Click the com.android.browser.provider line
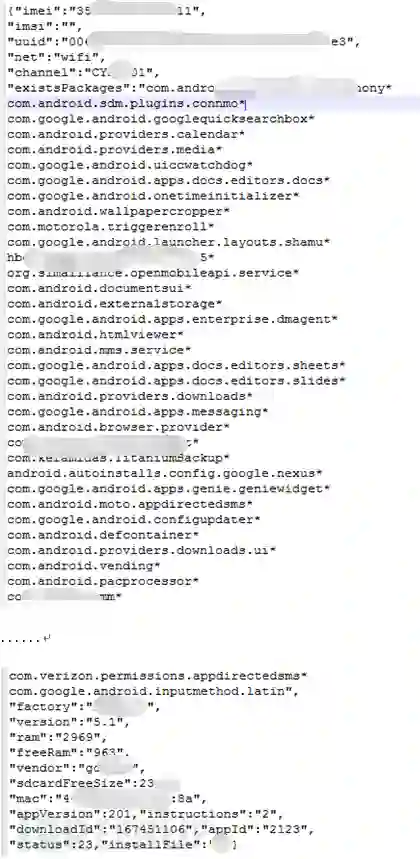420x859 pixels. click(119, 426)
